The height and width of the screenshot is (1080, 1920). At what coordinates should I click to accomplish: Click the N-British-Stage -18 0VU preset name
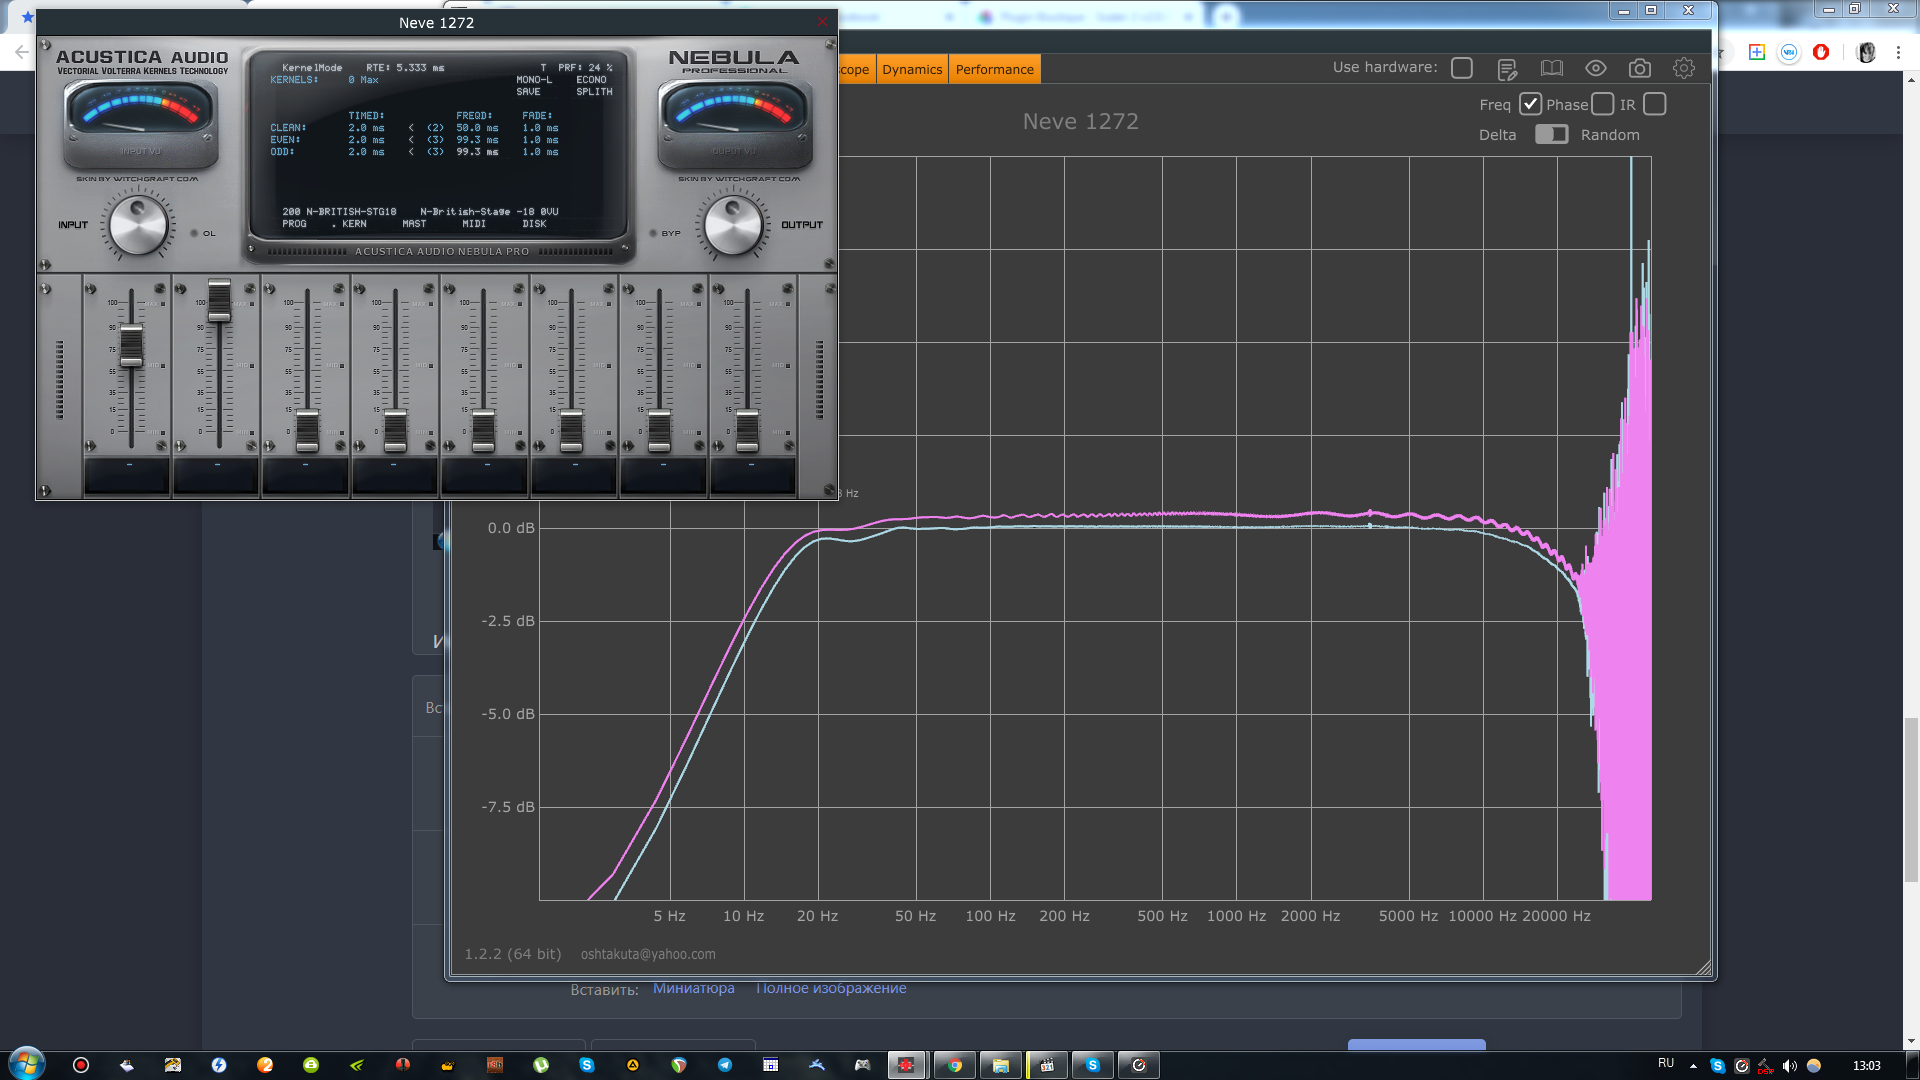coord(489,212)
